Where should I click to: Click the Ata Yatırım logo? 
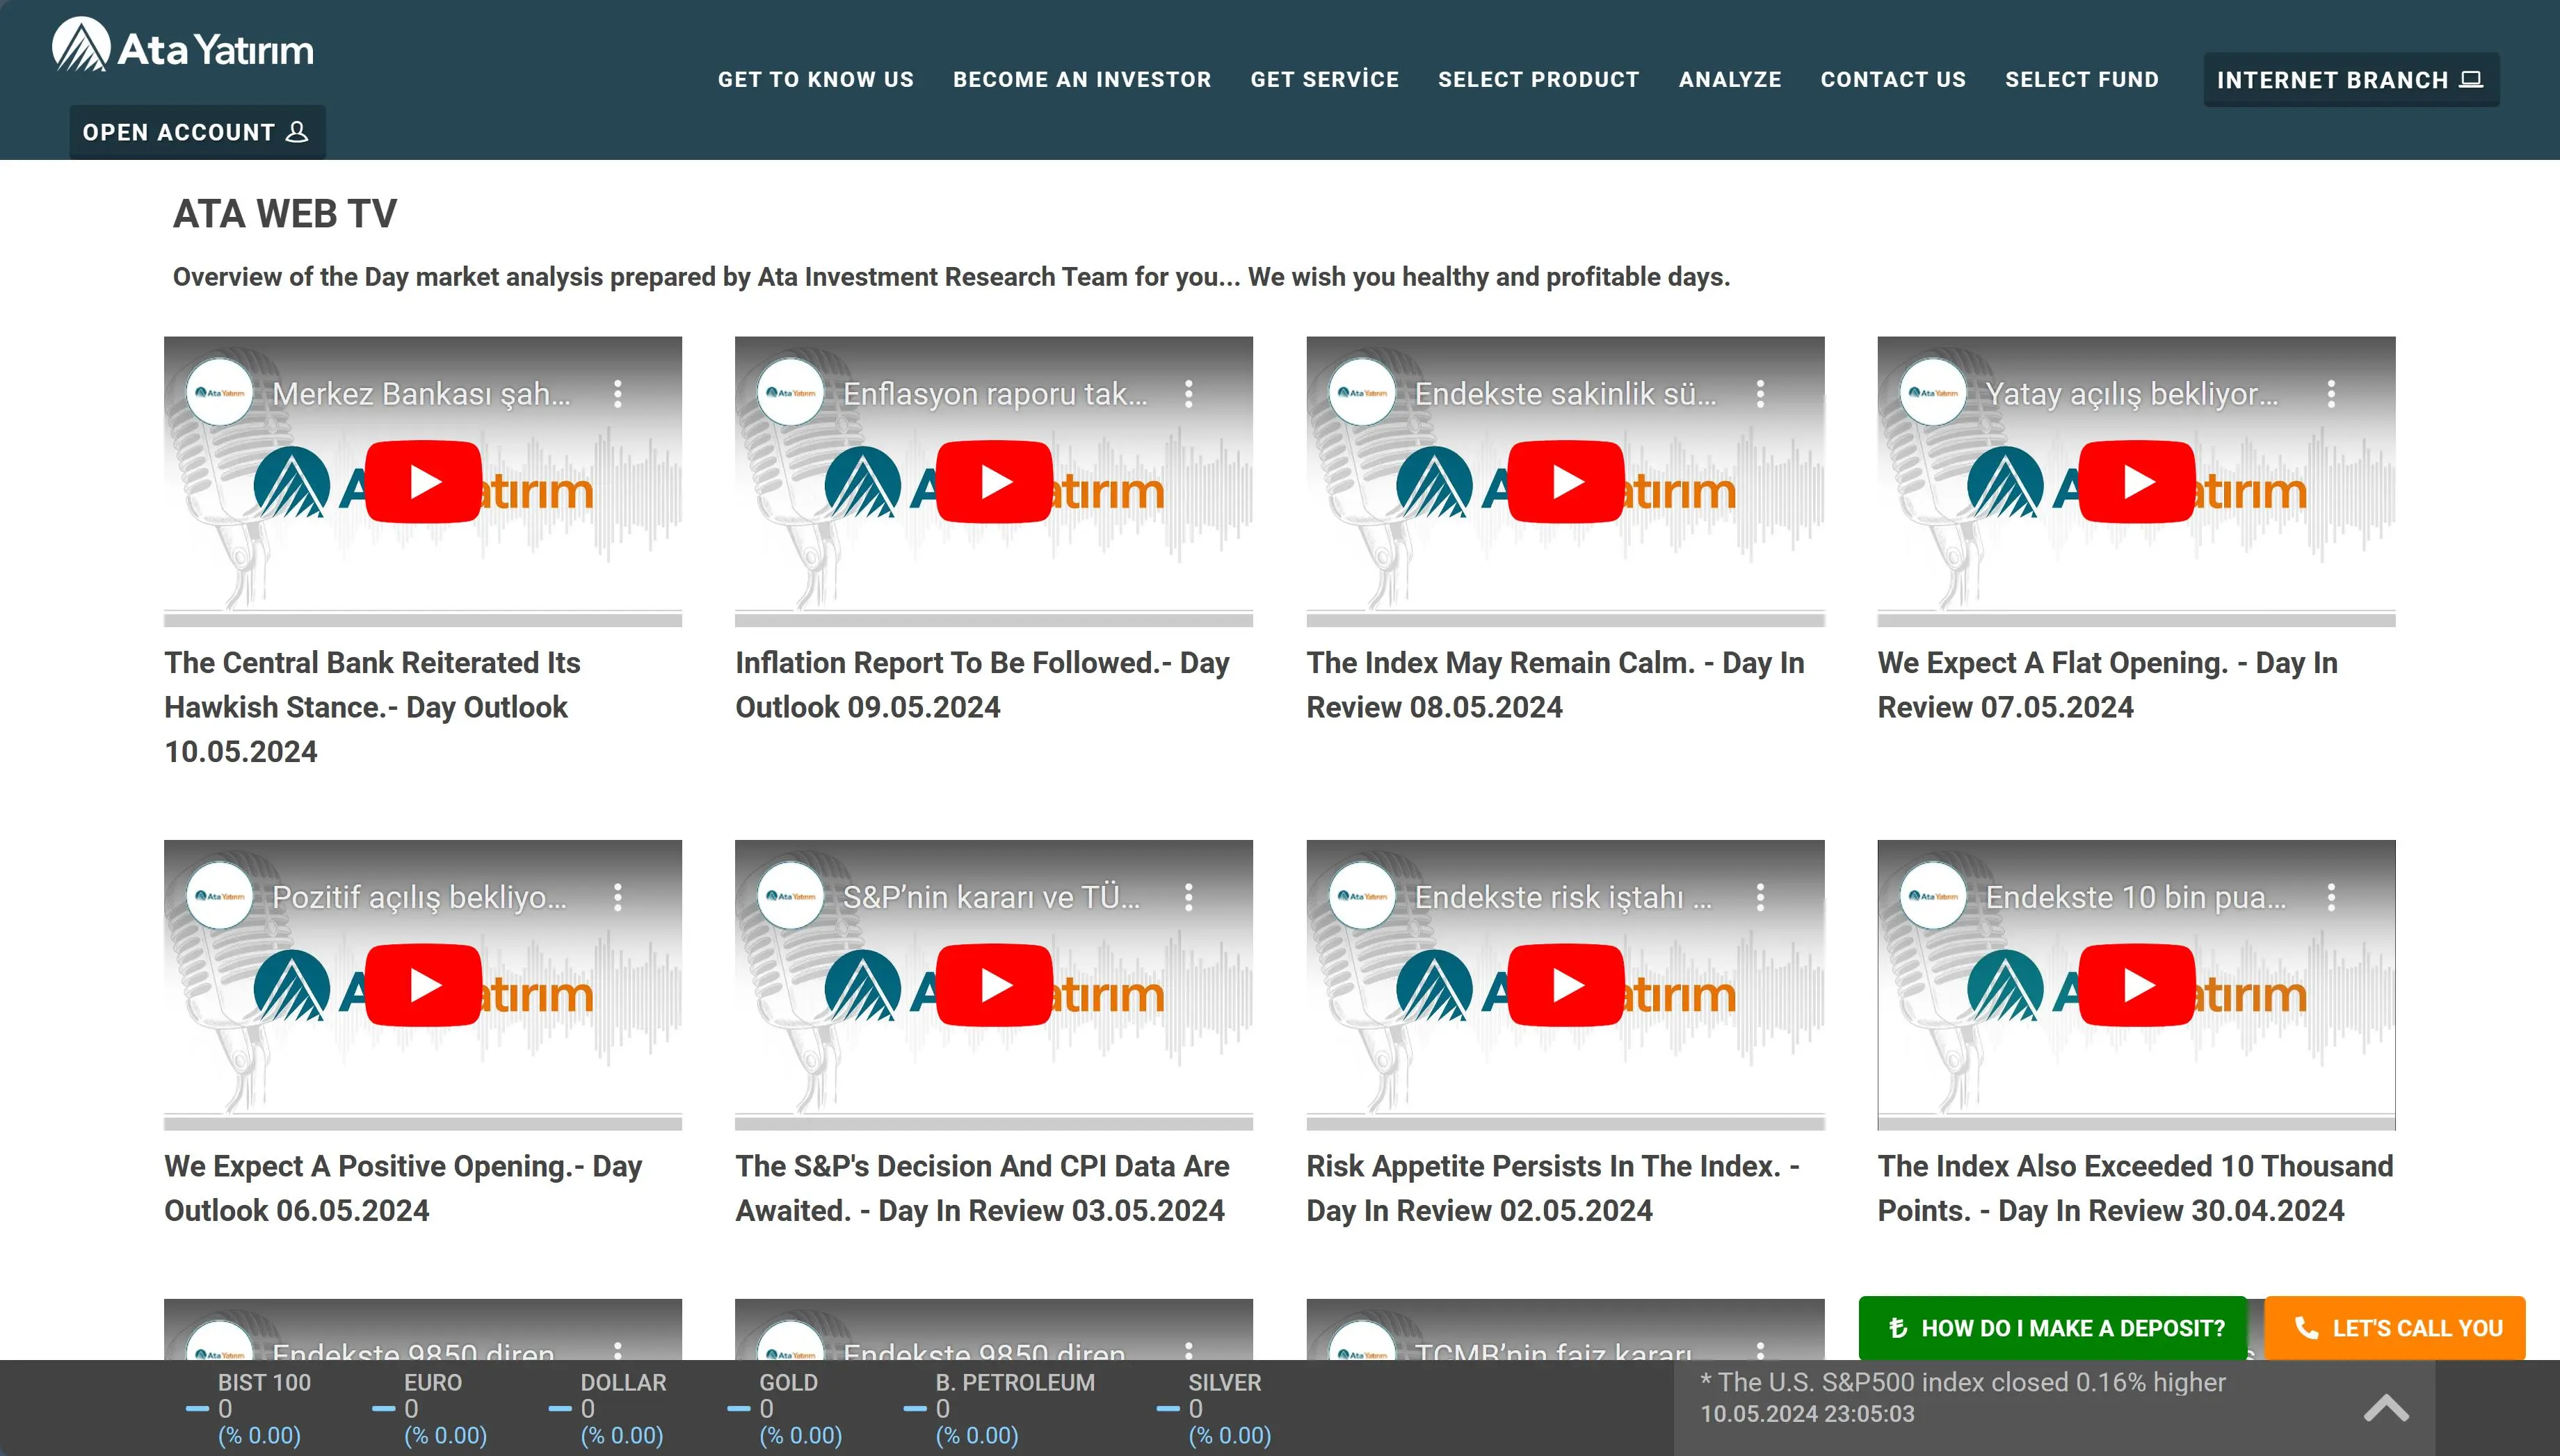tap(183, 46)
